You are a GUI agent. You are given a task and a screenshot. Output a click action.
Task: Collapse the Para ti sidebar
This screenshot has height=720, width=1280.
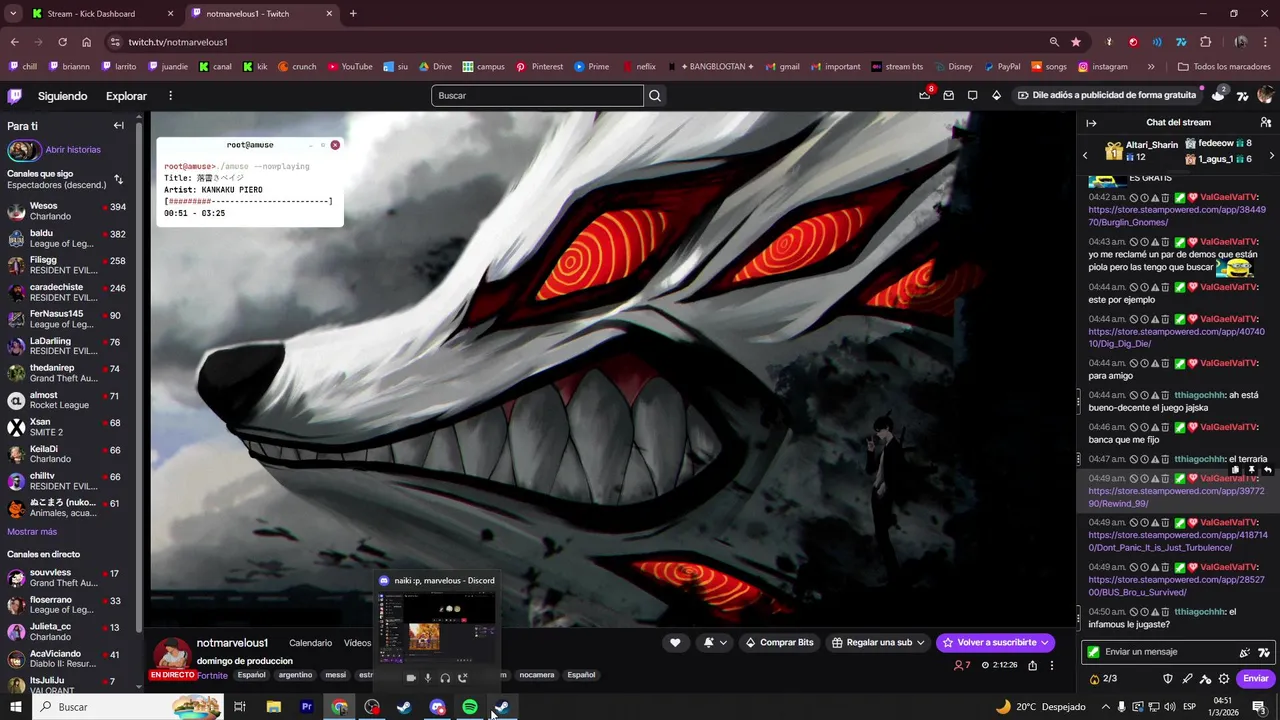[118, 126]
